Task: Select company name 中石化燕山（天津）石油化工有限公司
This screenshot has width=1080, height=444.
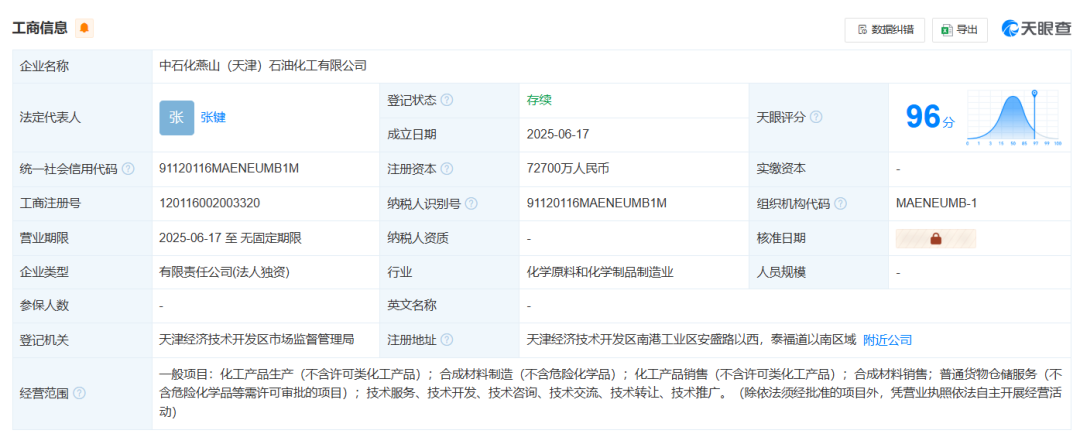Action: (263, 66)
